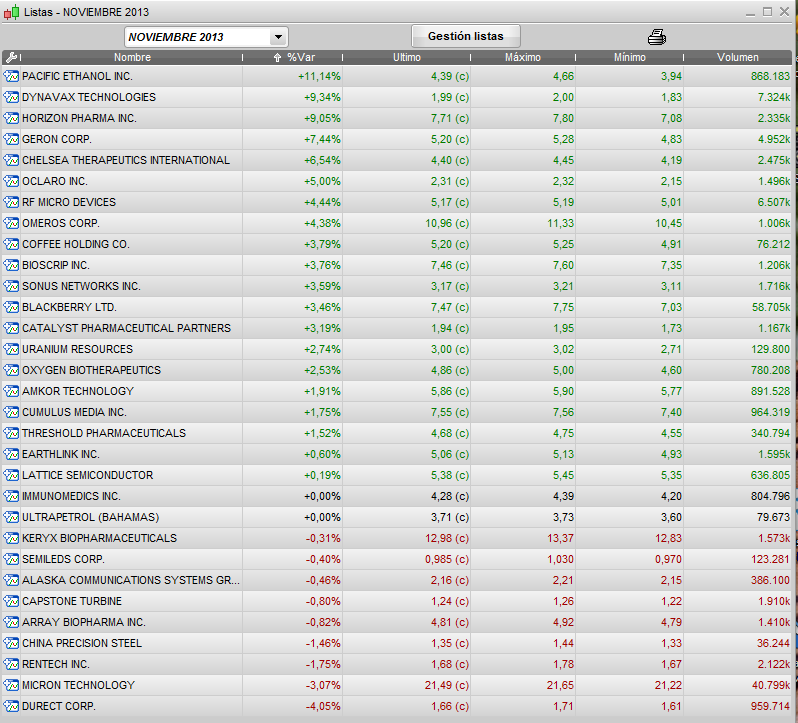Click the +0,19% variation of Lattice Semiconductor
Viewport: 798px width, 723px height.
tap(322, 475)
